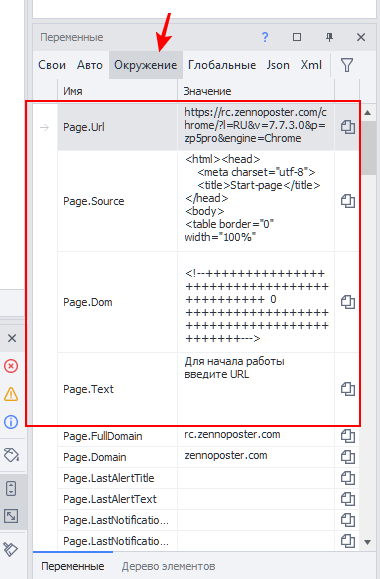This screenshot has height=579, width=380.
Task: Click the clear eraser icon at sidebar bottom
Action: pyautogui.click(x=11, y=549)
